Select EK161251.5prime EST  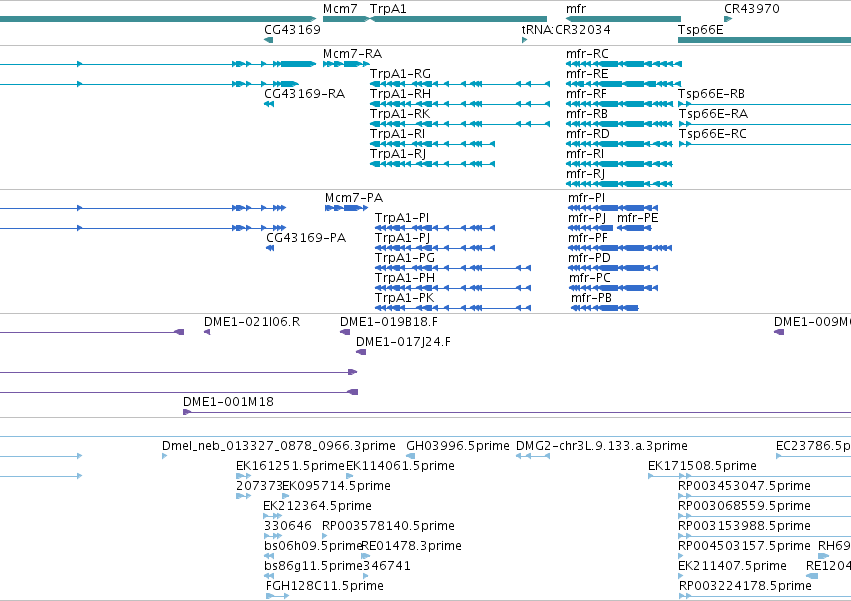[x=243, y=476]
